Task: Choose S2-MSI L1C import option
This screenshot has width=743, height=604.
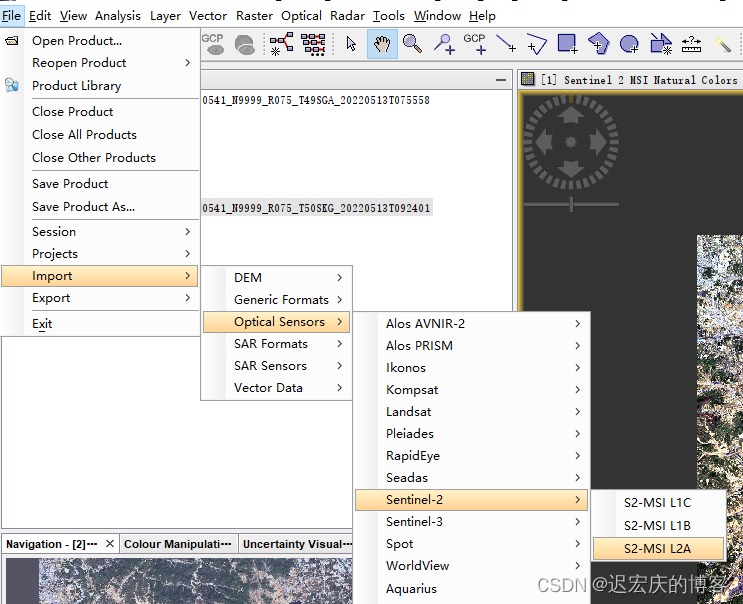Action: pos(658,503)
